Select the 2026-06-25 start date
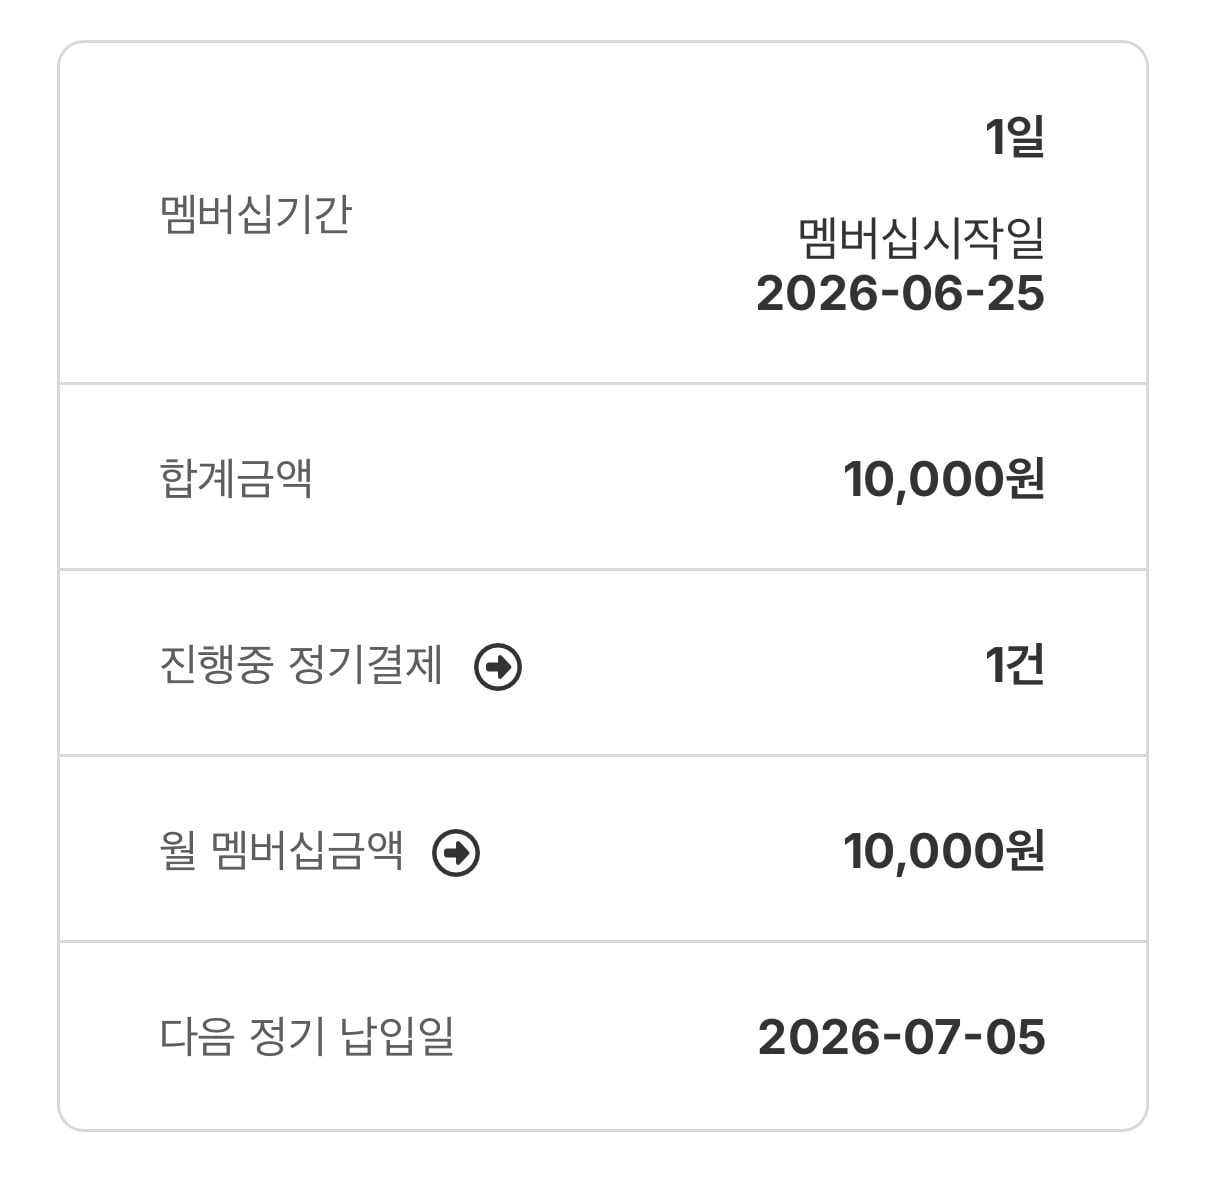The image size is (1206, 1189). coord(901,294)
